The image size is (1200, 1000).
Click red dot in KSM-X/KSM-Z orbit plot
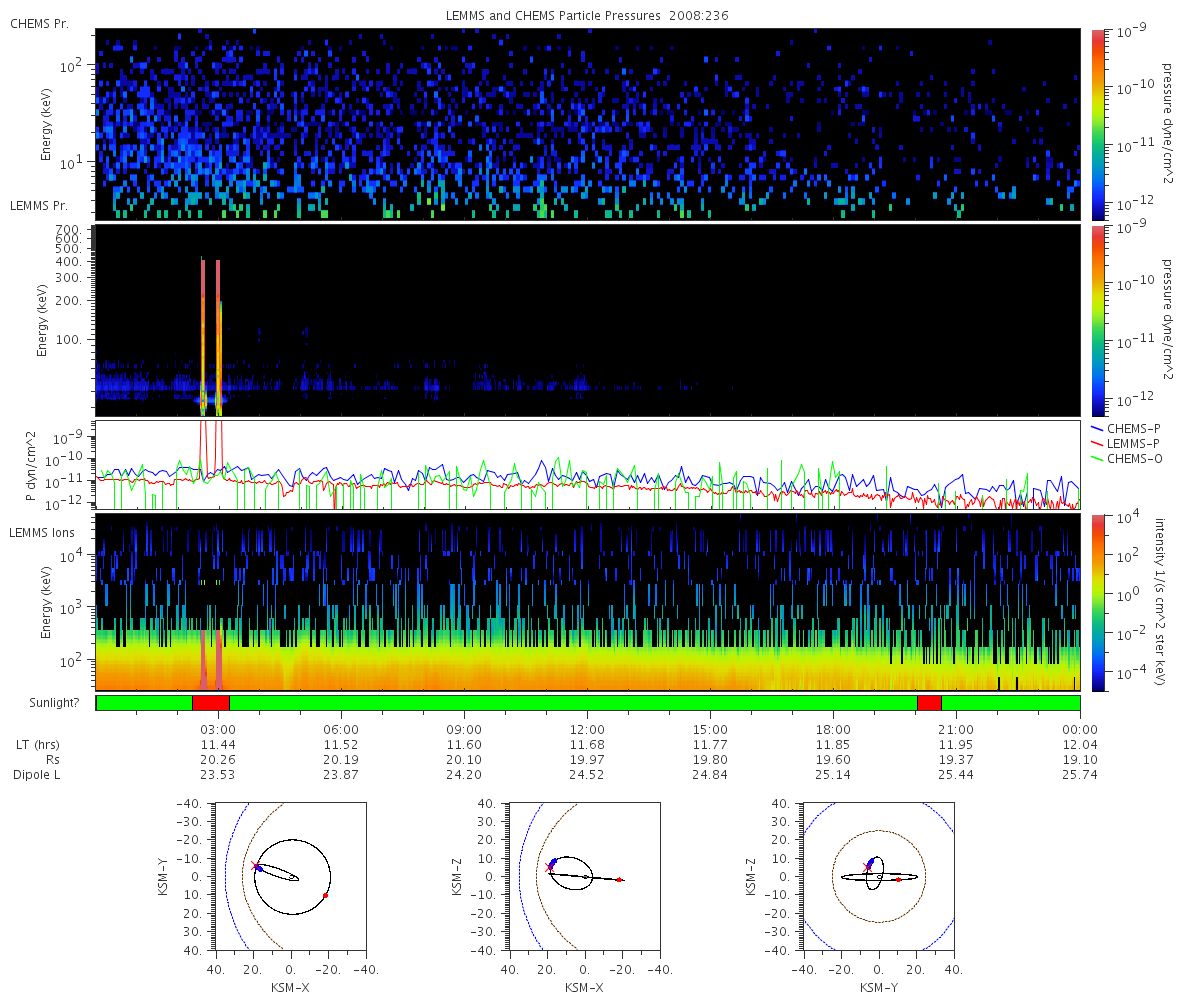coord(619,880)
